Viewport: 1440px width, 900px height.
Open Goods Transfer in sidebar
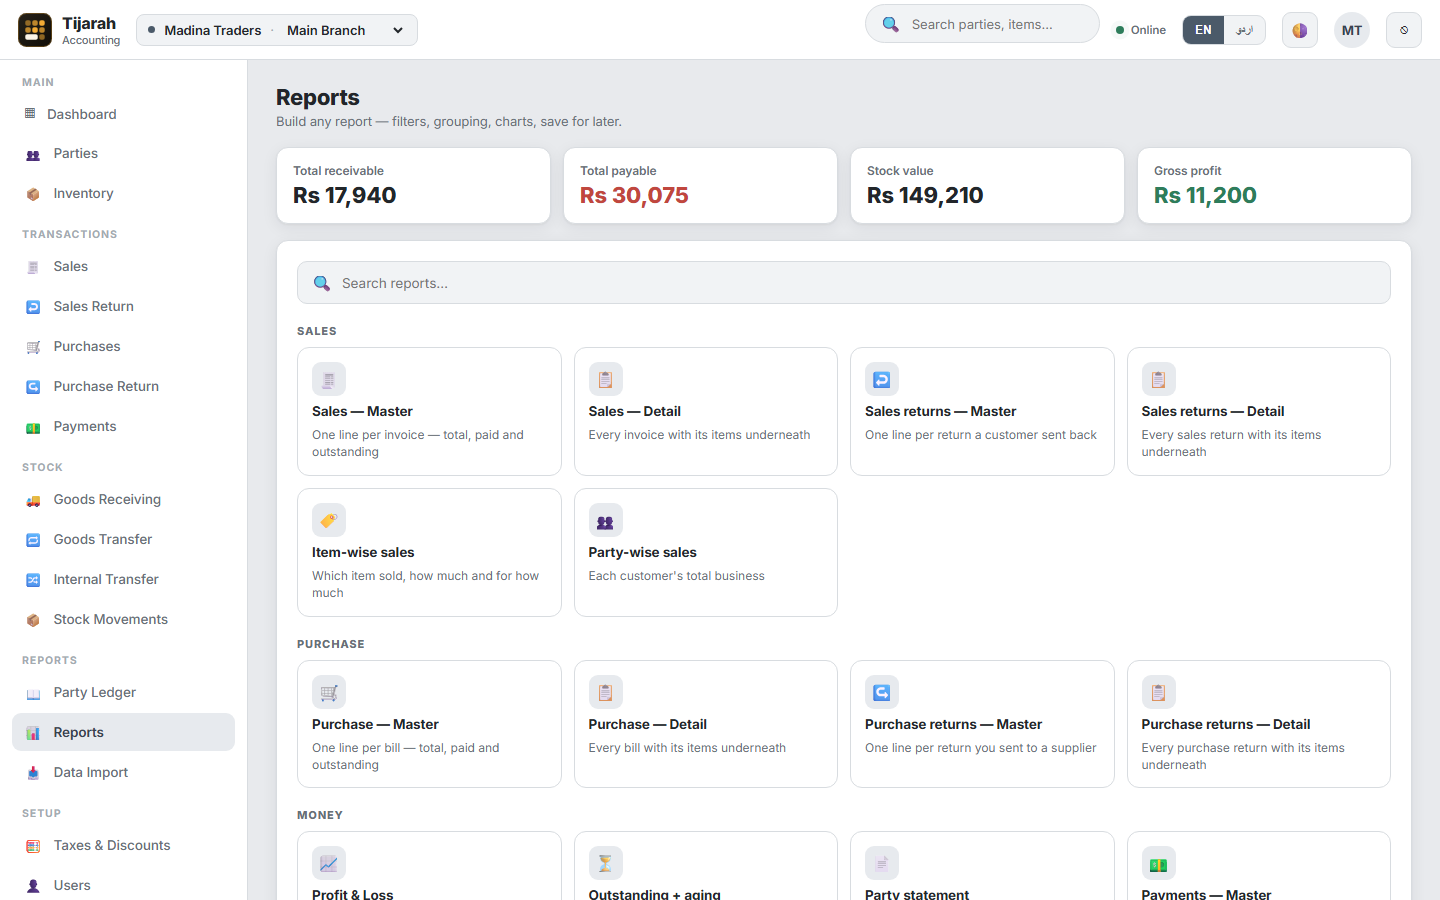123,539
